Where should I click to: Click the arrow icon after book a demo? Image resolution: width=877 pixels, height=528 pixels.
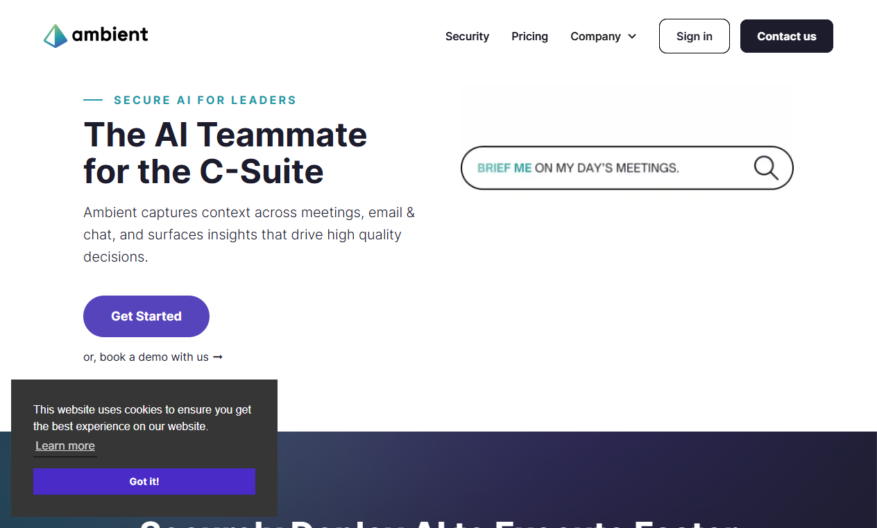[218, 357]
